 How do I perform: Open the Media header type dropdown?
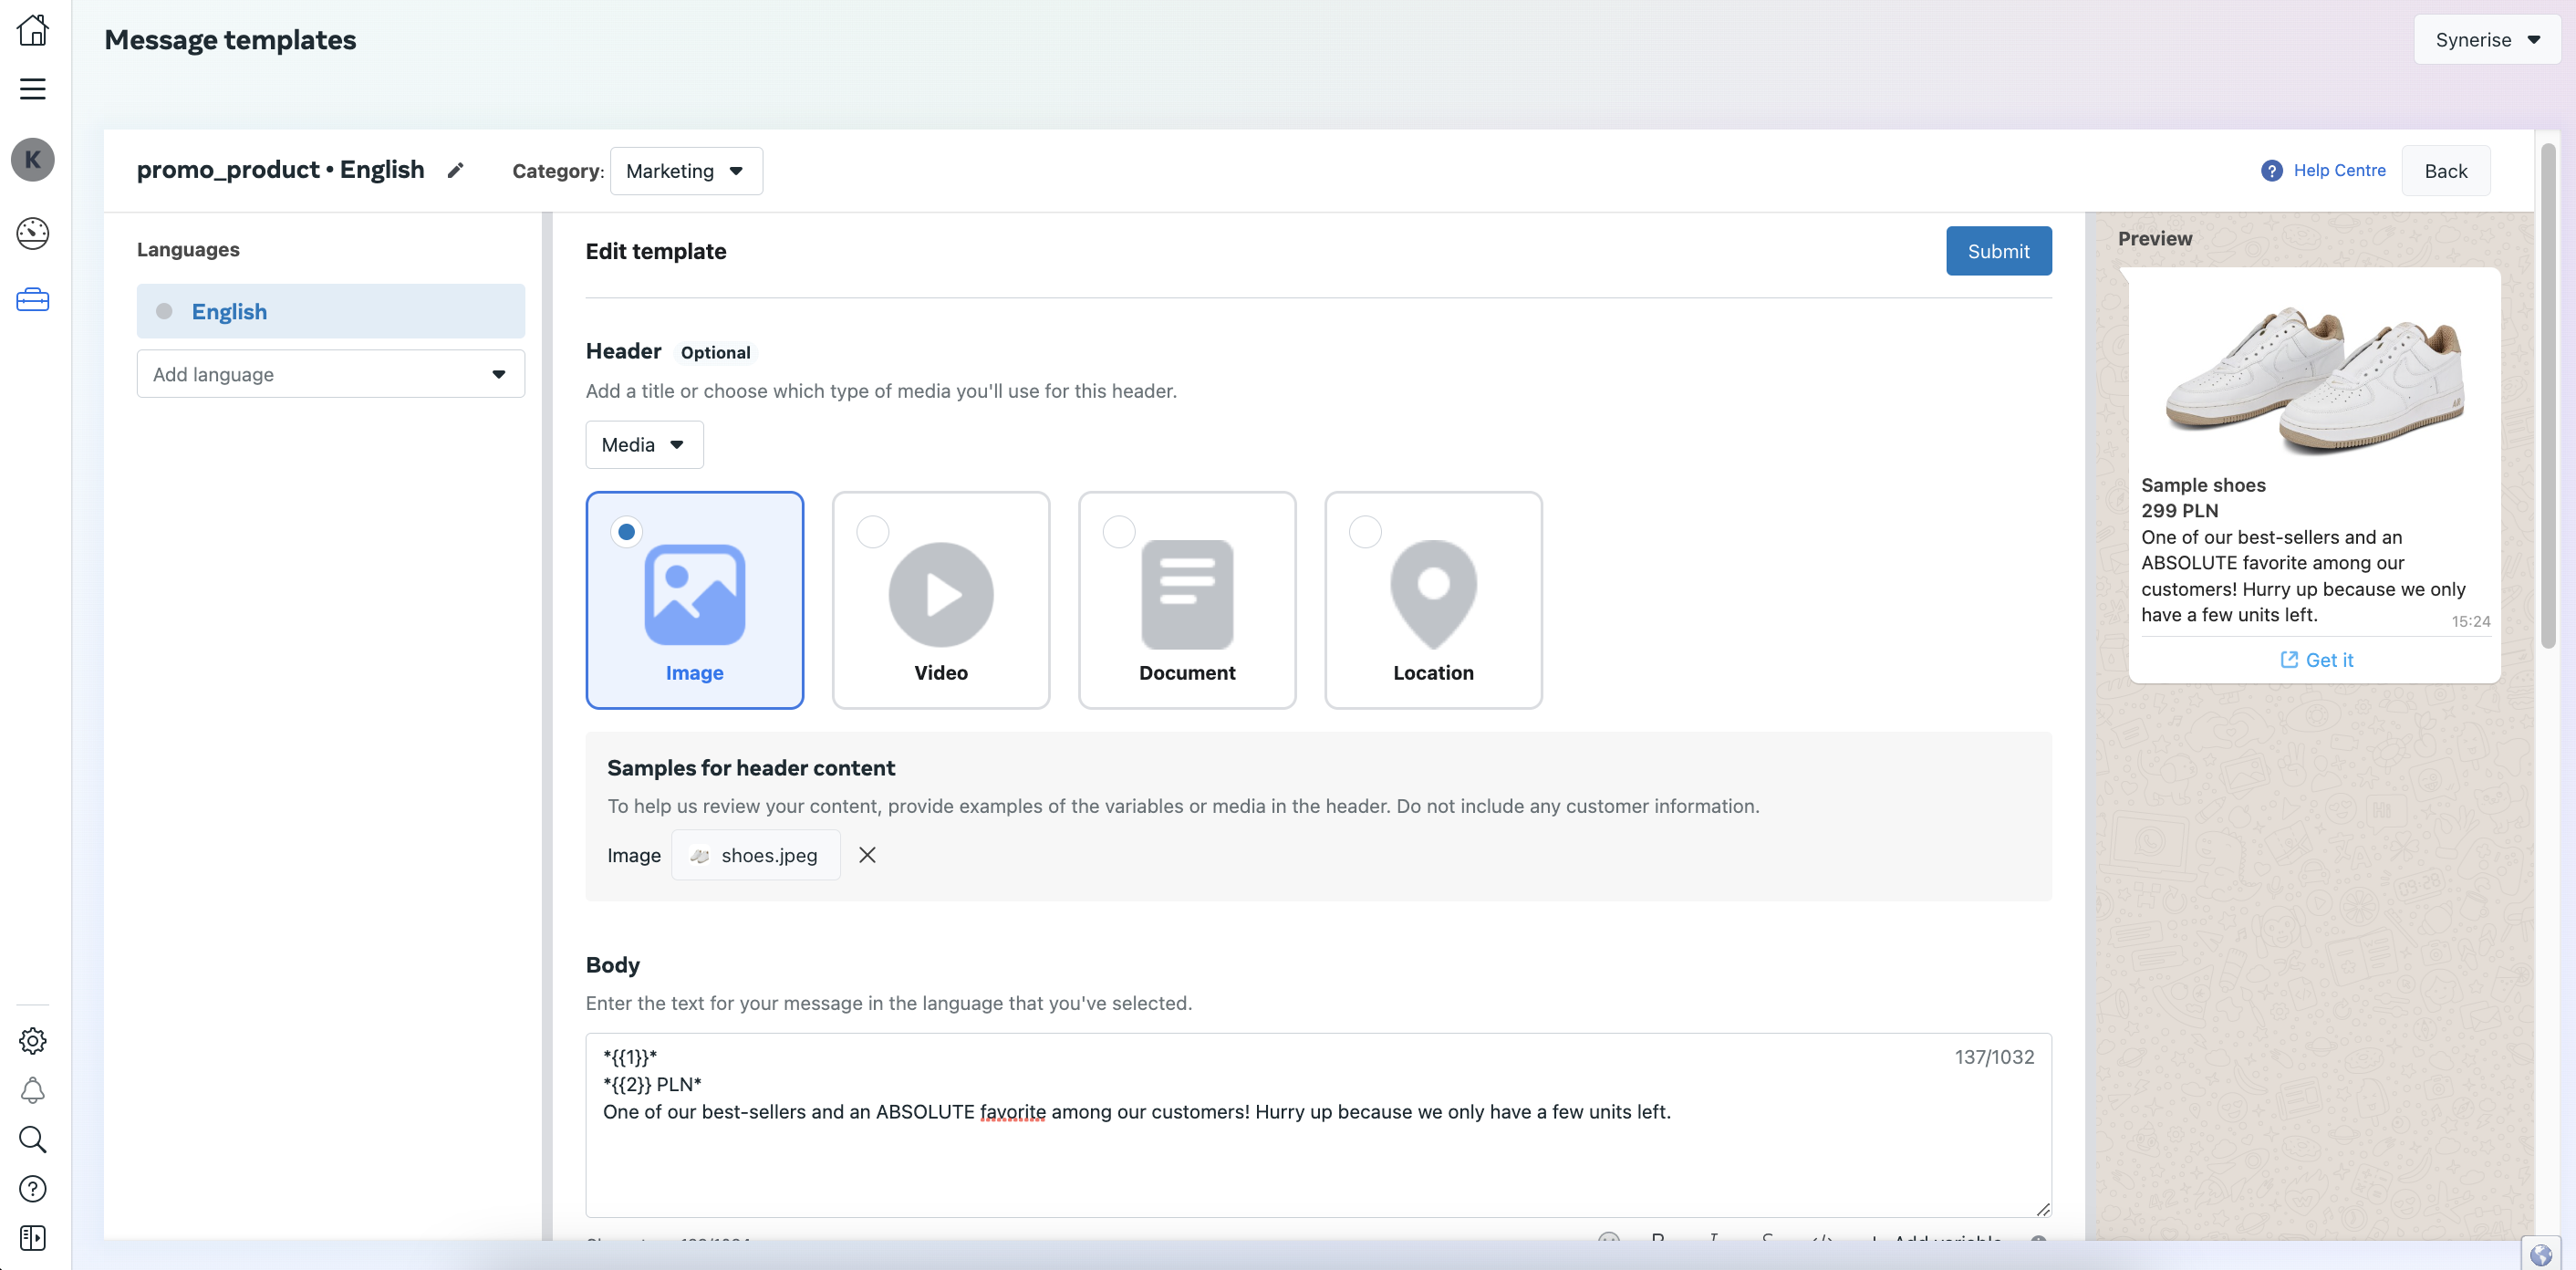pyautogui.click(x=644, y=445)
